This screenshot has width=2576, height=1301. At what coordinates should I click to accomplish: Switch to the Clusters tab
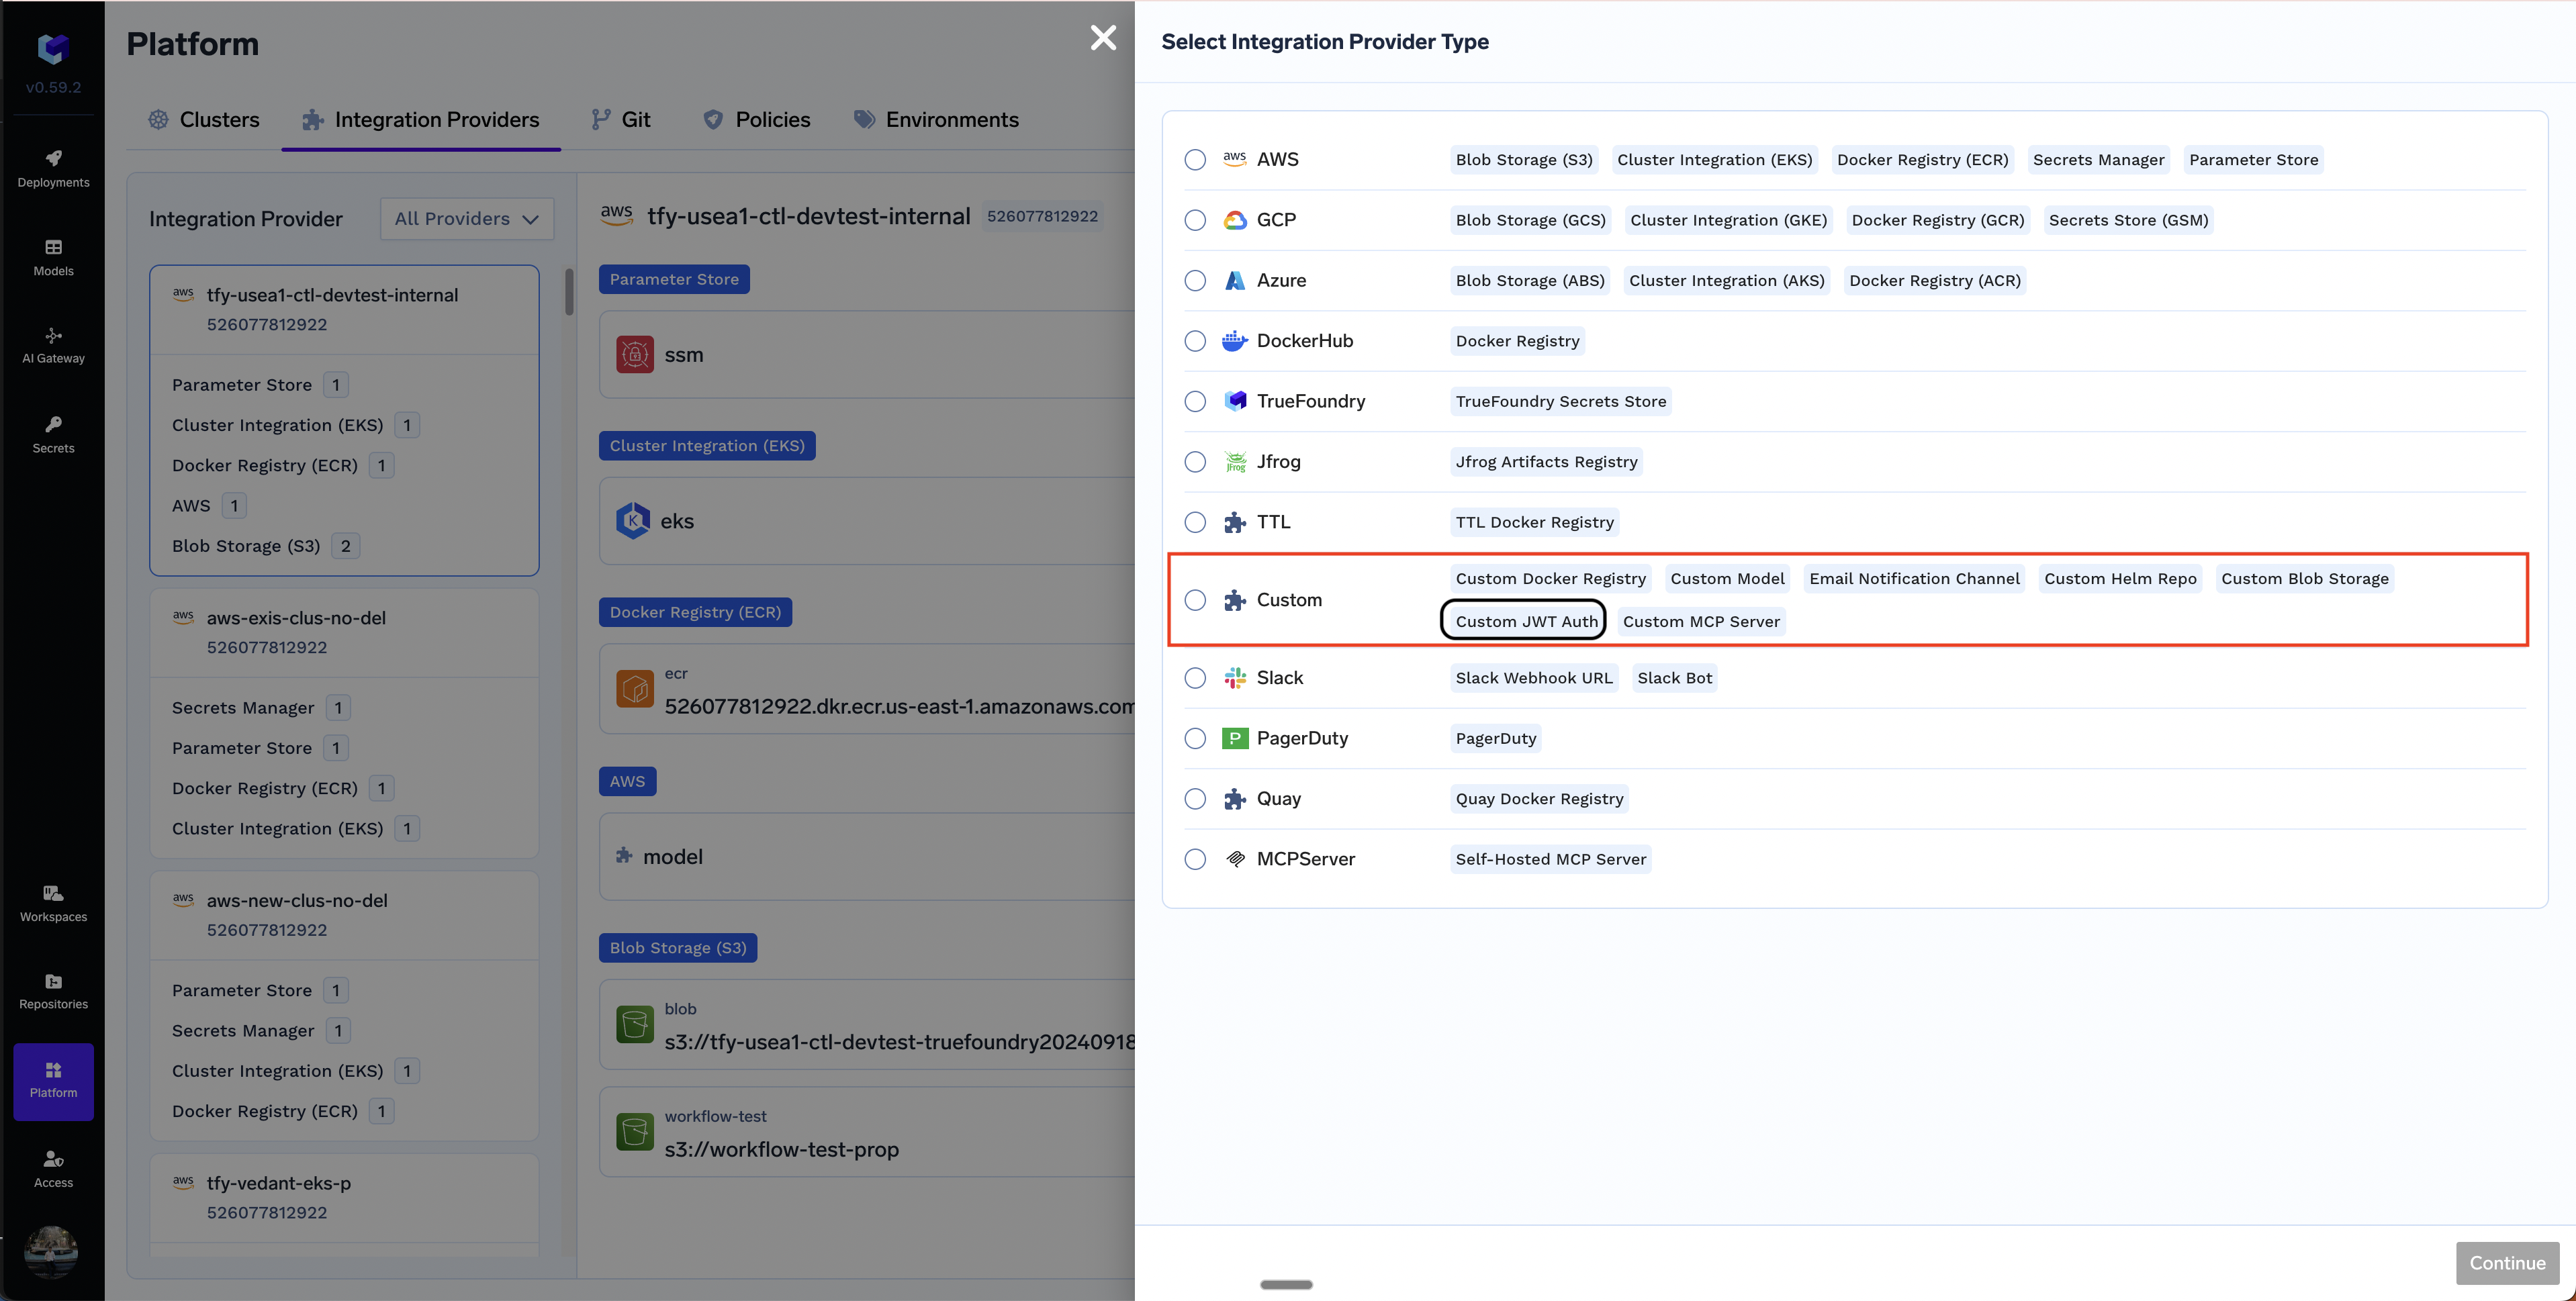click(x=204, y=120)
